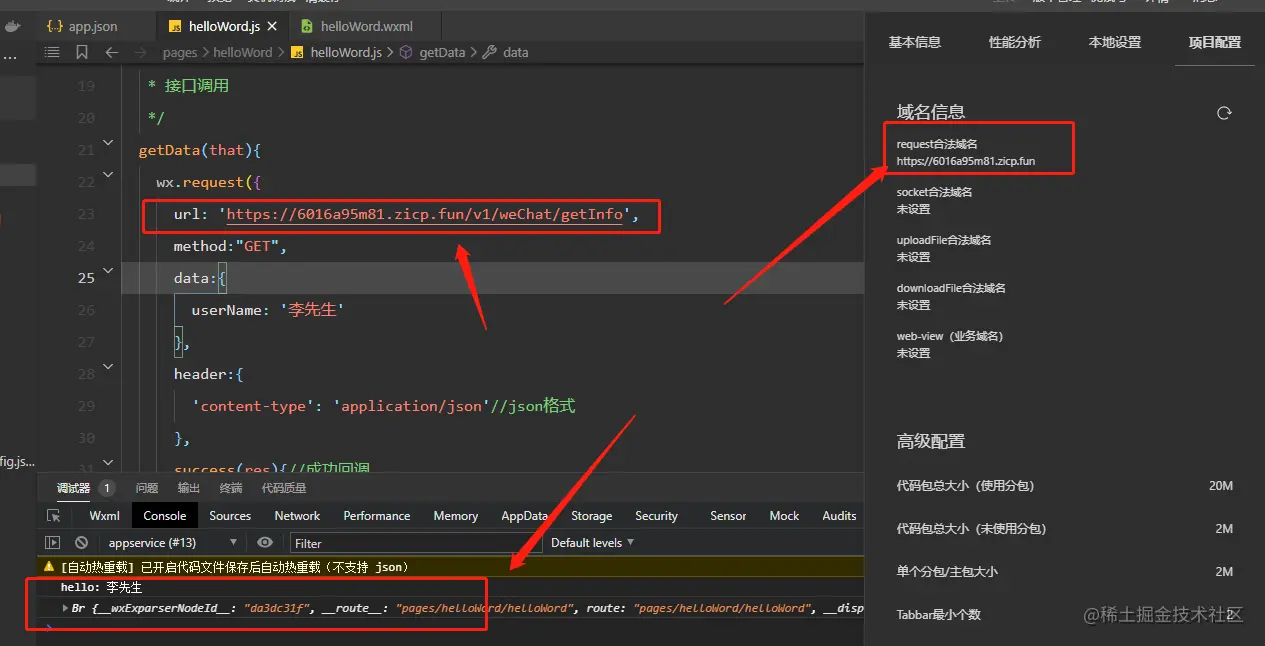
Task: Select the 输出 panel tab
Action: [189, 488]
